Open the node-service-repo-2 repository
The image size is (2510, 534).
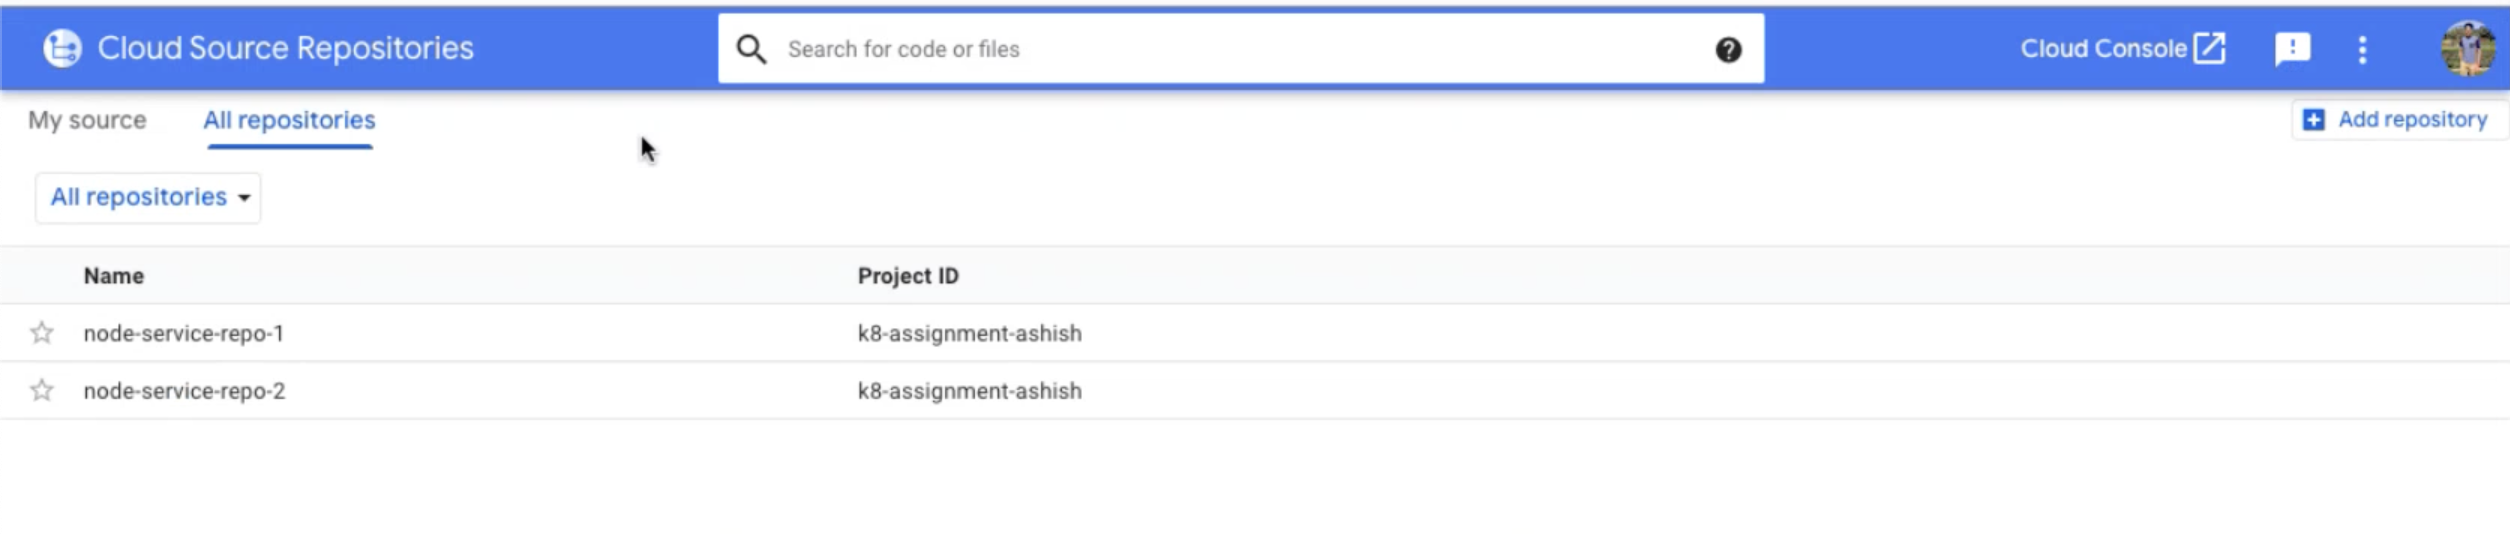(x=184, y=391)
